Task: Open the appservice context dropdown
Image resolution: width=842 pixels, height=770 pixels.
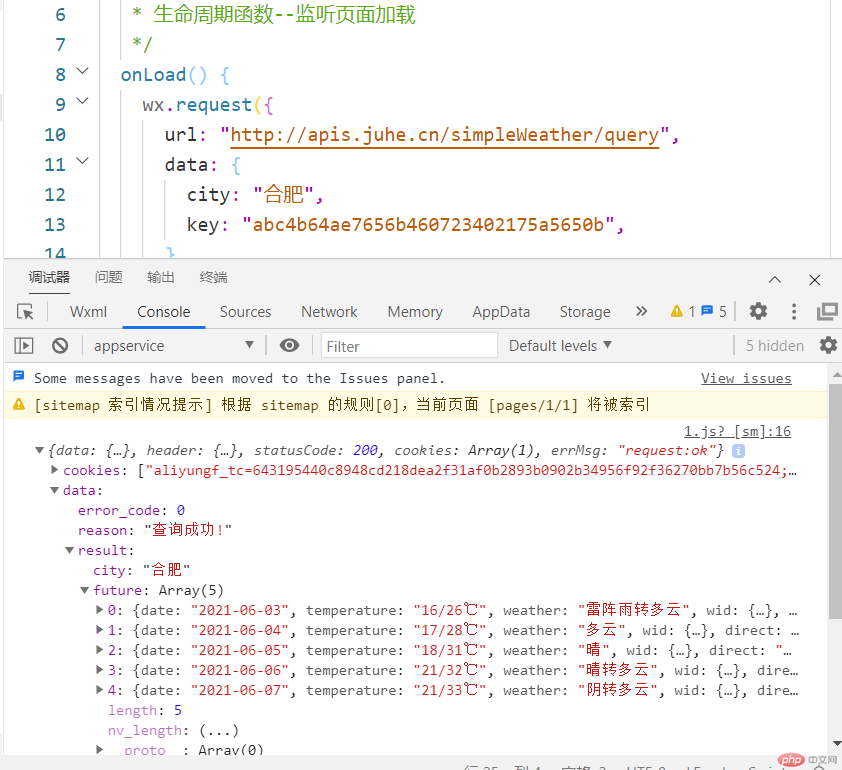Action: (x=173, y=345)
